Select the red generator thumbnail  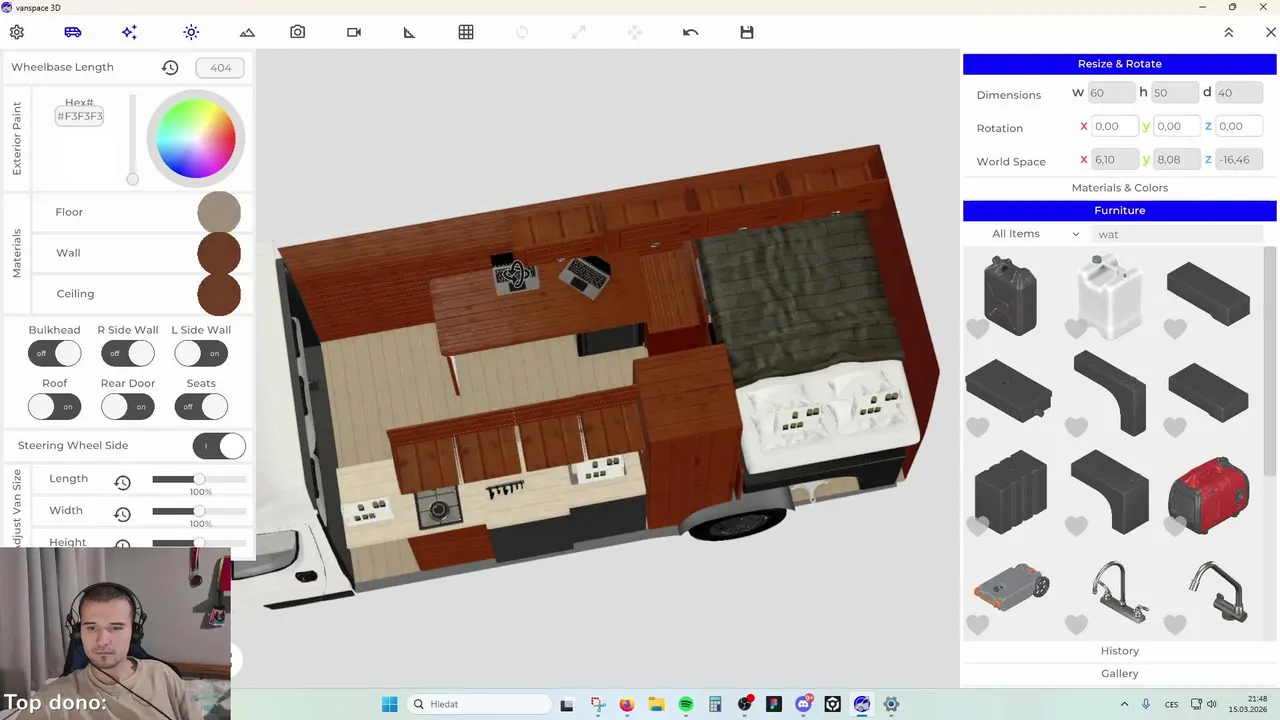point(1208,495)
